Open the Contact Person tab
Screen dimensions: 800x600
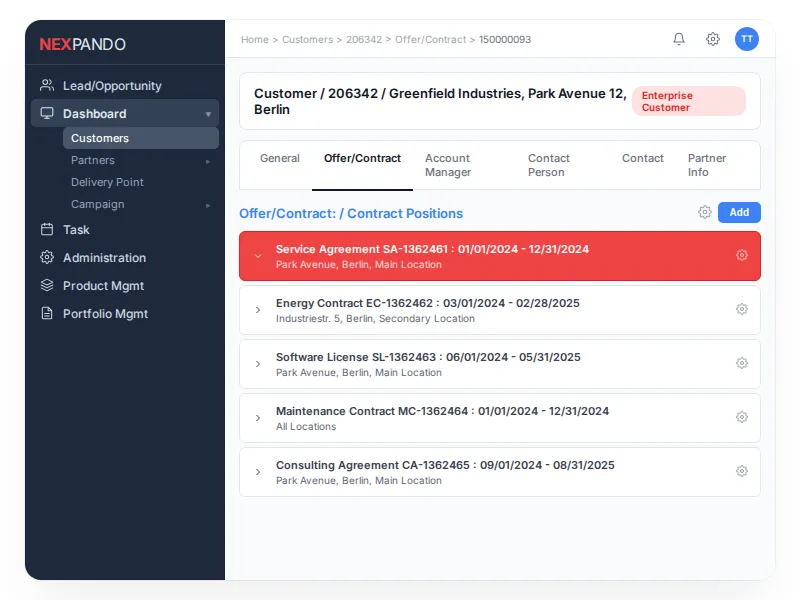click(549, 165)
